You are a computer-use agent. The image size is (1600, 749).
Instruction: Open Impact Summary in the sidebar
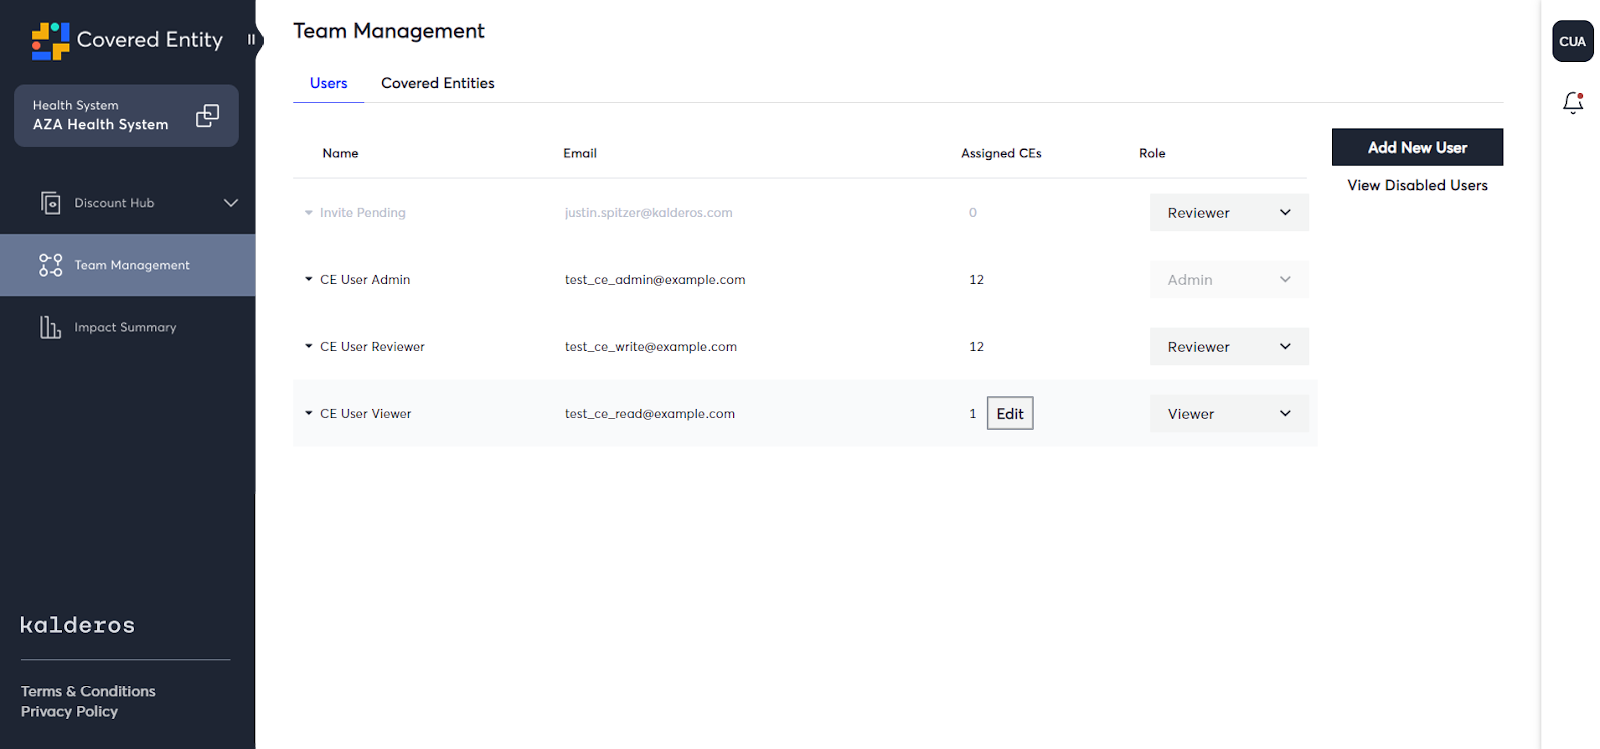click(127, 327)
